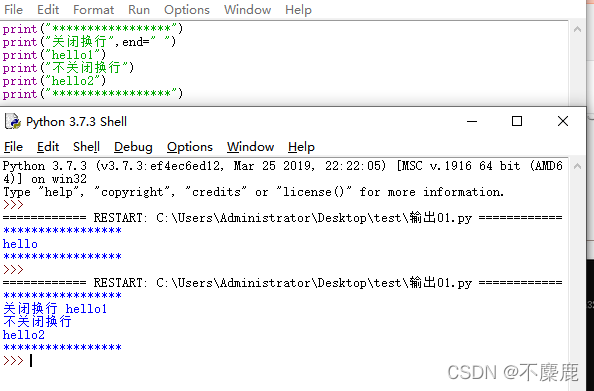Open File menu in the editor window
The height and width of the screenshot is (391, 594).
pyautogui.click(x=13, y=9)
